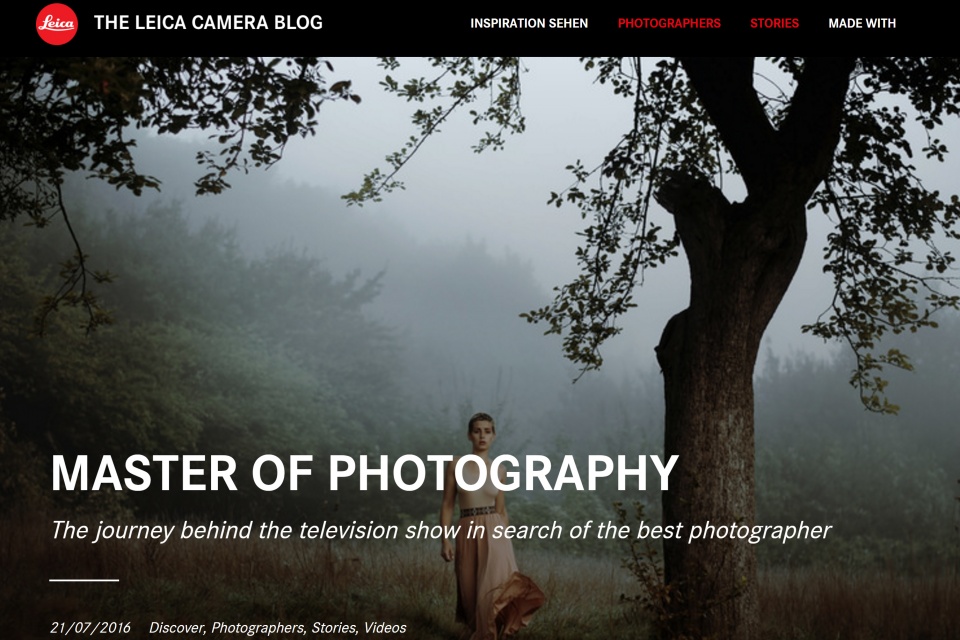Open the Stories category tag under the date line
The image size is (960, 640).
click(x=334, y=628)
